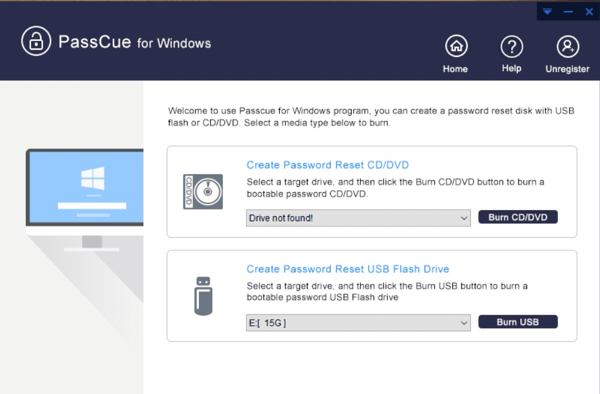Click the USB drive dropdown arrow
The image size is (600, 394).
464,323
